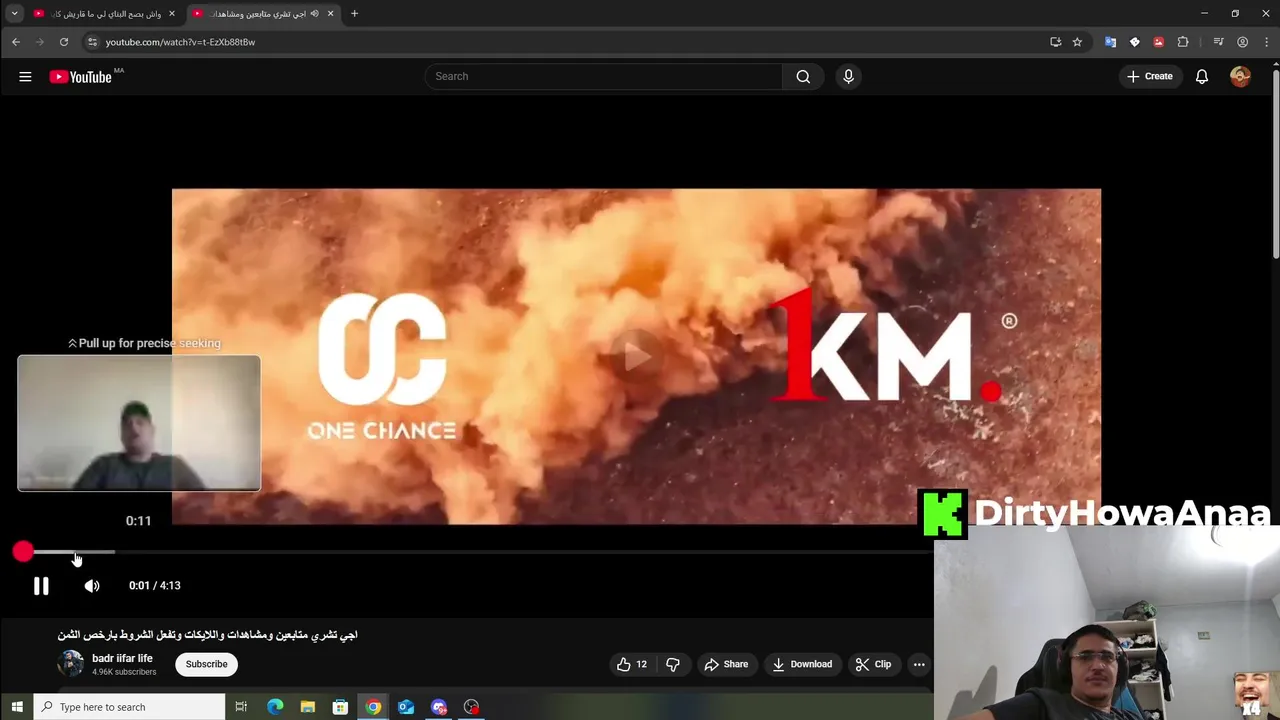Open the YouTube hamburger guide menu
The width and height of the screenshot is (1280, 720).
point(25,76)
